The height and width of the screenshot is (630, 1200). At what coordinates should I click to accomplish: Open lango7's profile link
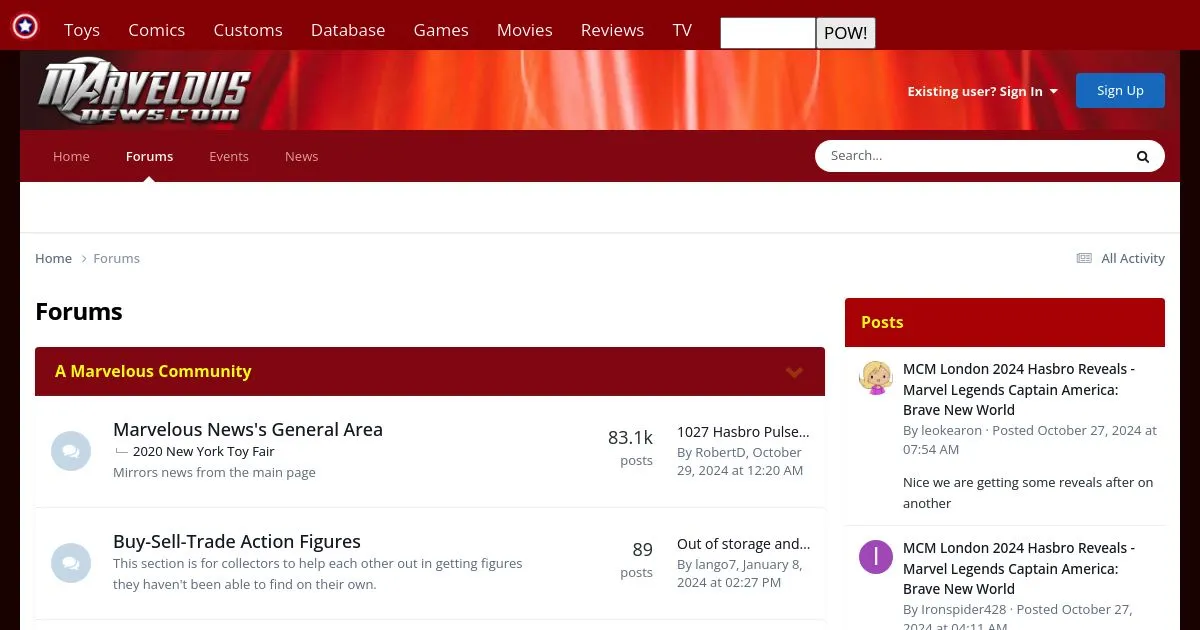tap(716, 564)
